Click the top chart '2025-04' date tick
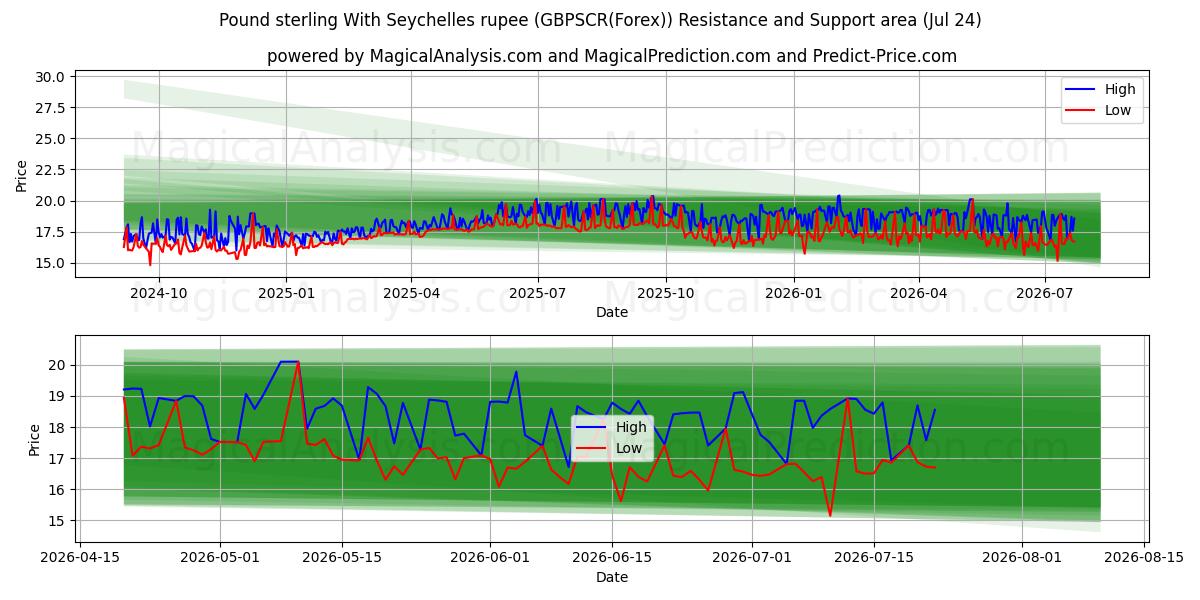This screenshot has height=600, width=1200. point(411,293)
